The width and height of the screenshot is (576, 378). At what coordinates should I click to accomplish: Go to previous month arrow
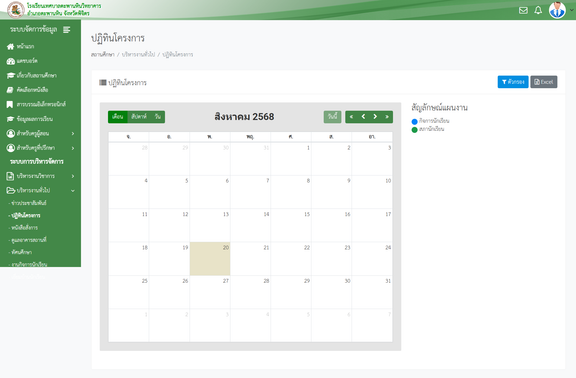coord(363,117)
